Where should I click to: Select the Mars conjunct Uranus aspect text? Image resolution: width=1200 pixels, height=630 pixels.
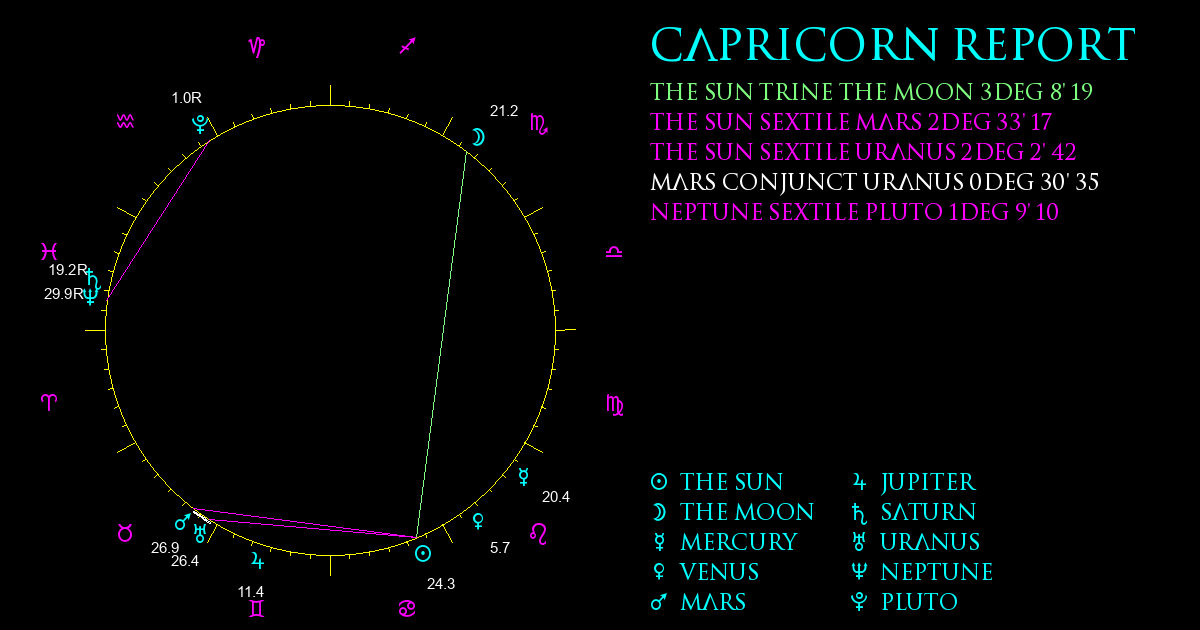click(x=875, y=183)
